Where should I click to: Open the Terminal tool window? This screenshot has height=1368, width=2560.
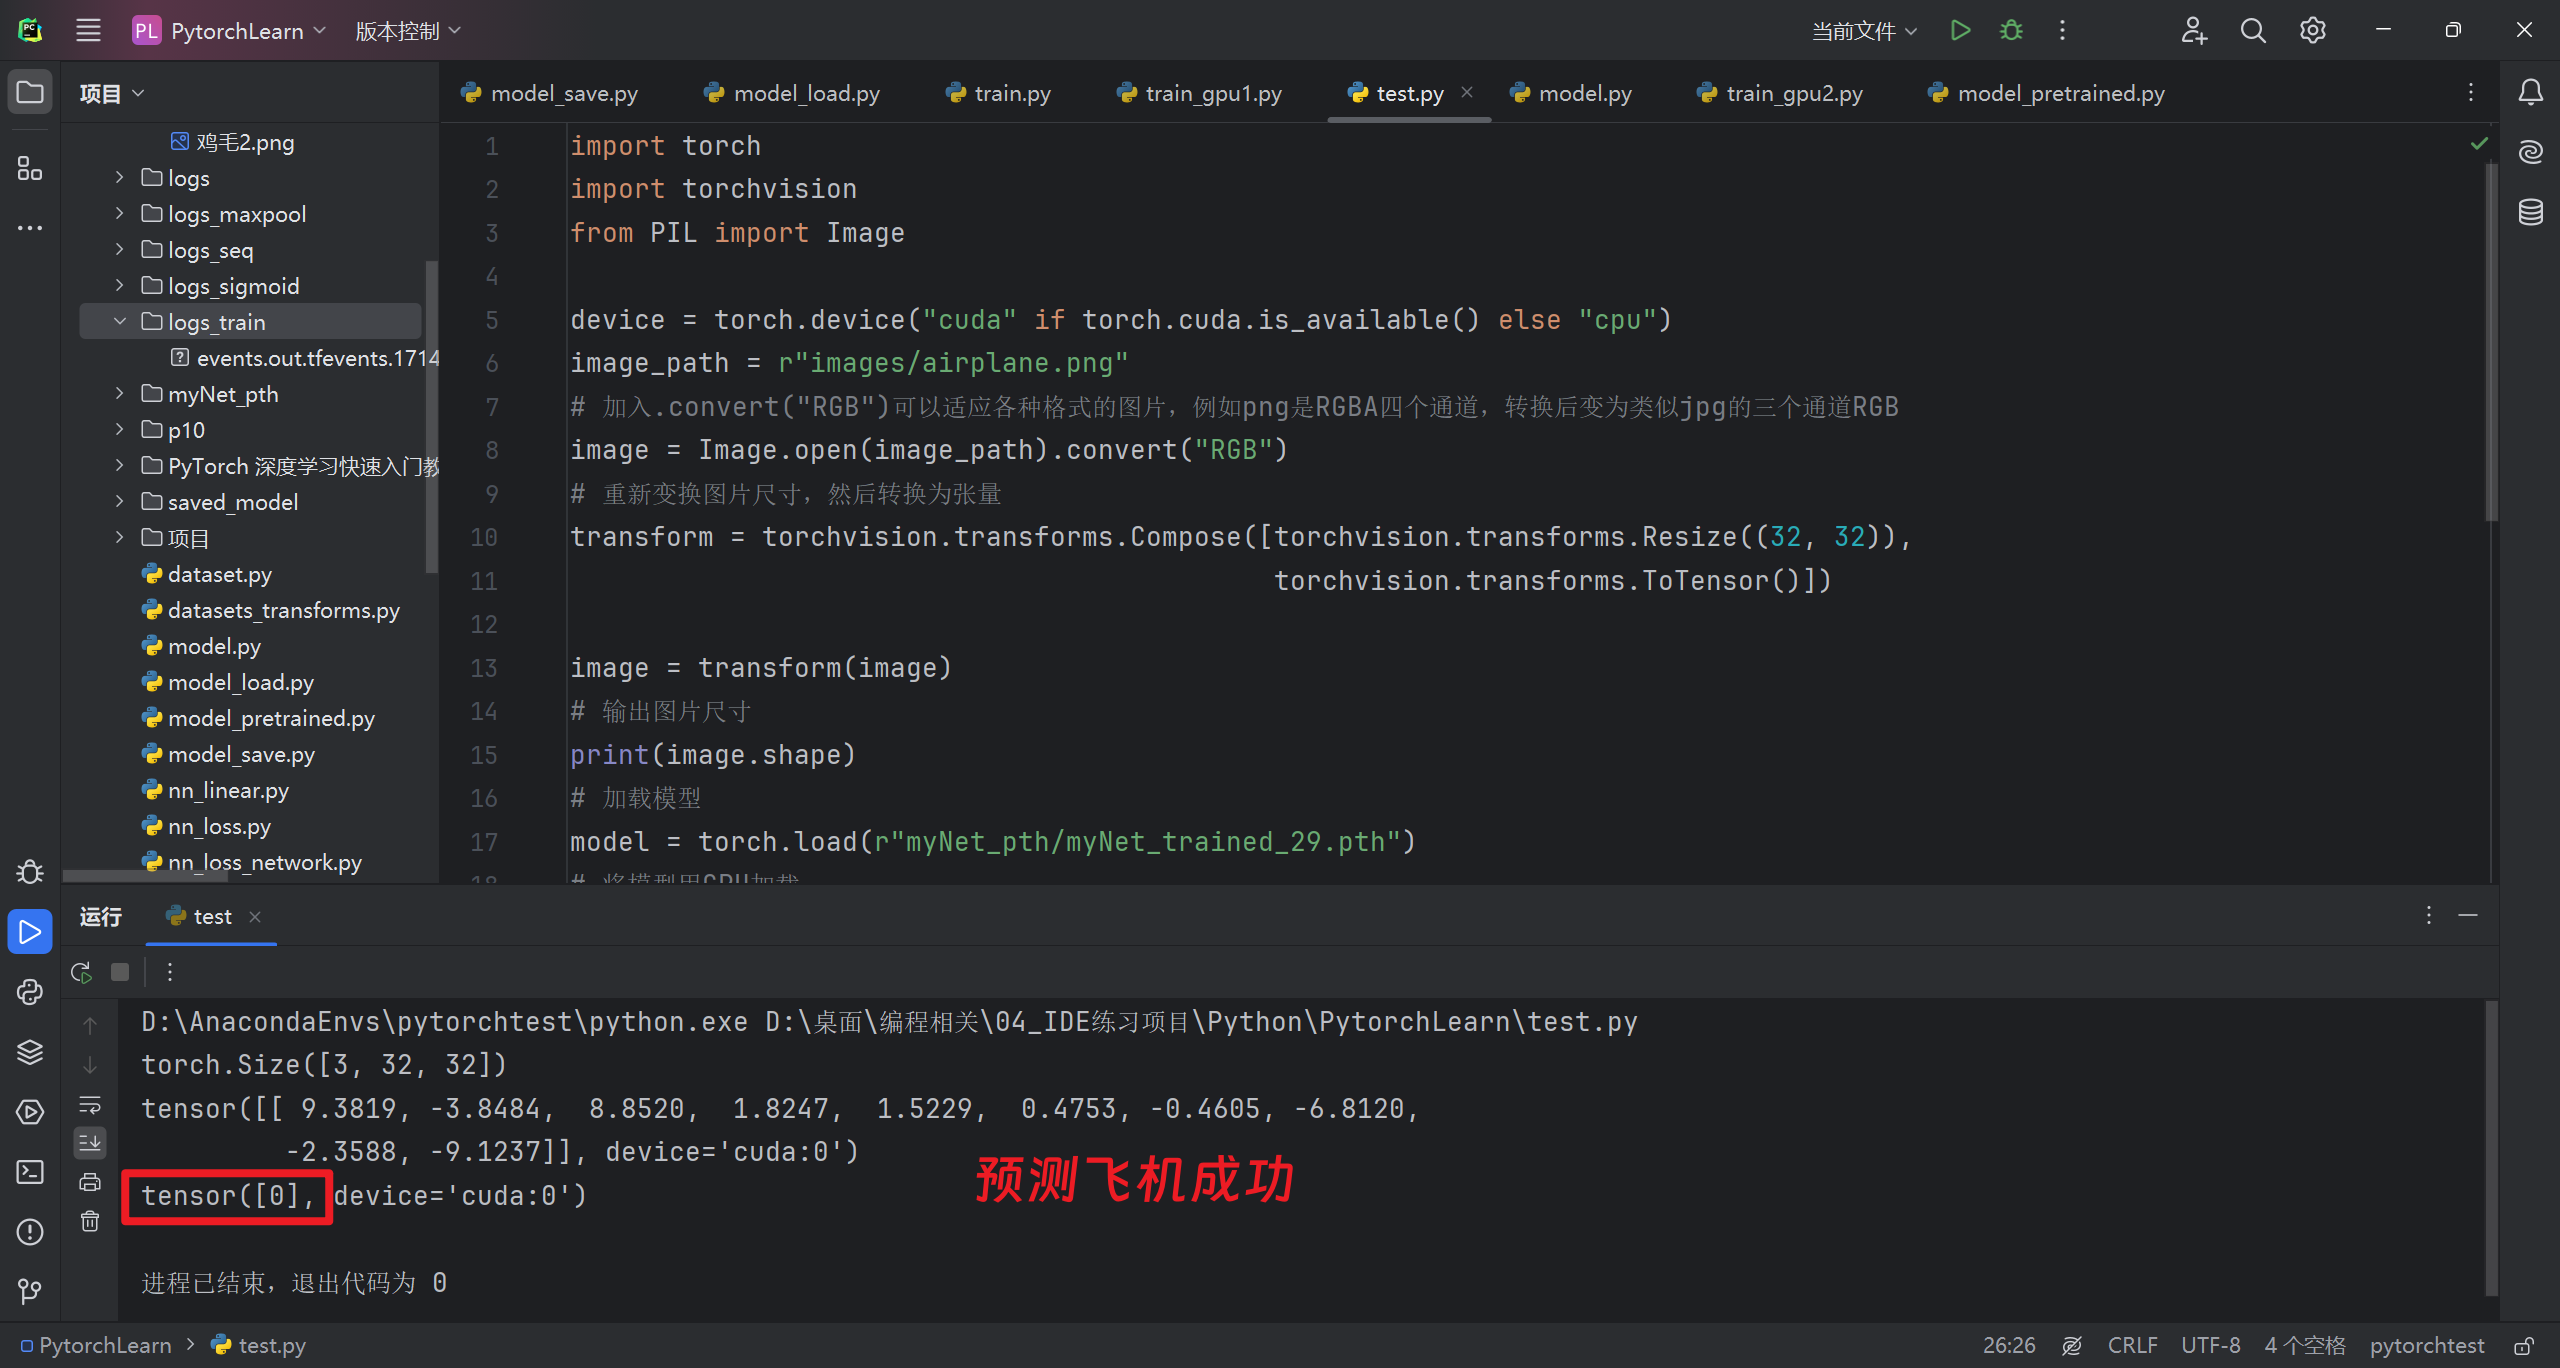tap(30, 1172)
